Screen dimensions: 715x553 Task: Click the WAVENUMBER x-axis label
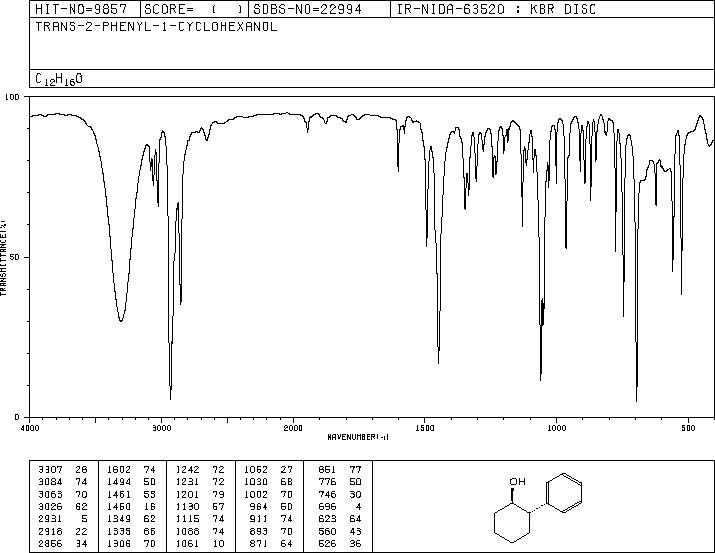click(358, 437)
